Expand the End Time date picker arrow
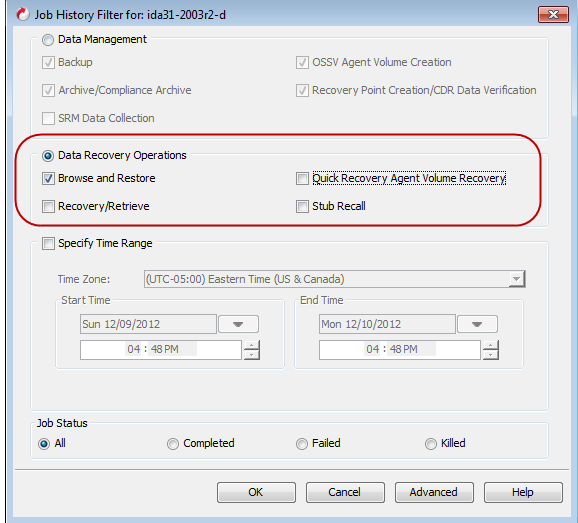 point(477,324)
